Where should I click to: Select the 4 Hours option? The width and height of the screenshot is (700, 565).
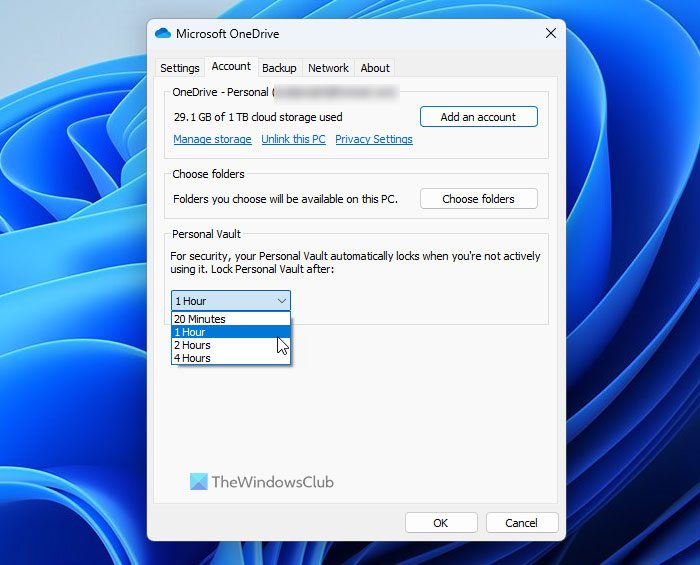coord(231,358)
